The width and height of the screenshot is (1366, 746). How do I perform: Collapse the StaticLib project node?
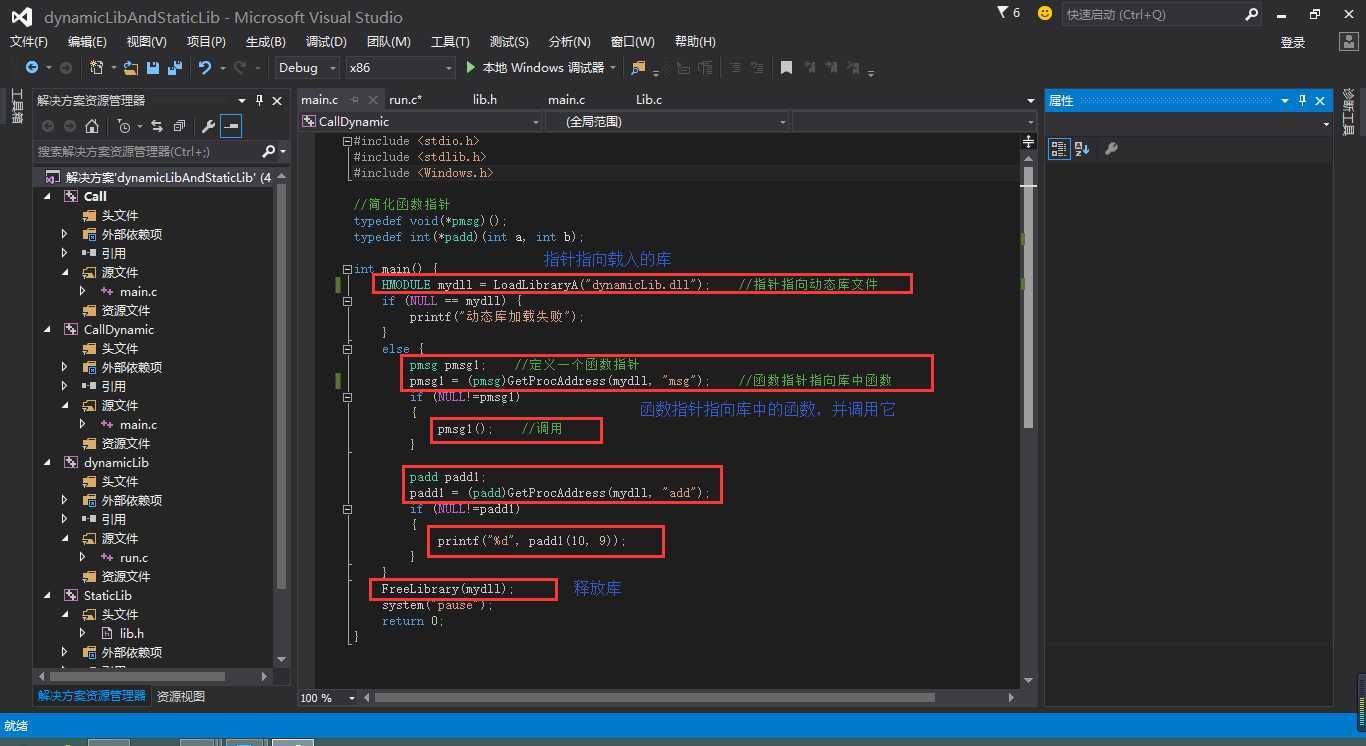[46, 596]
